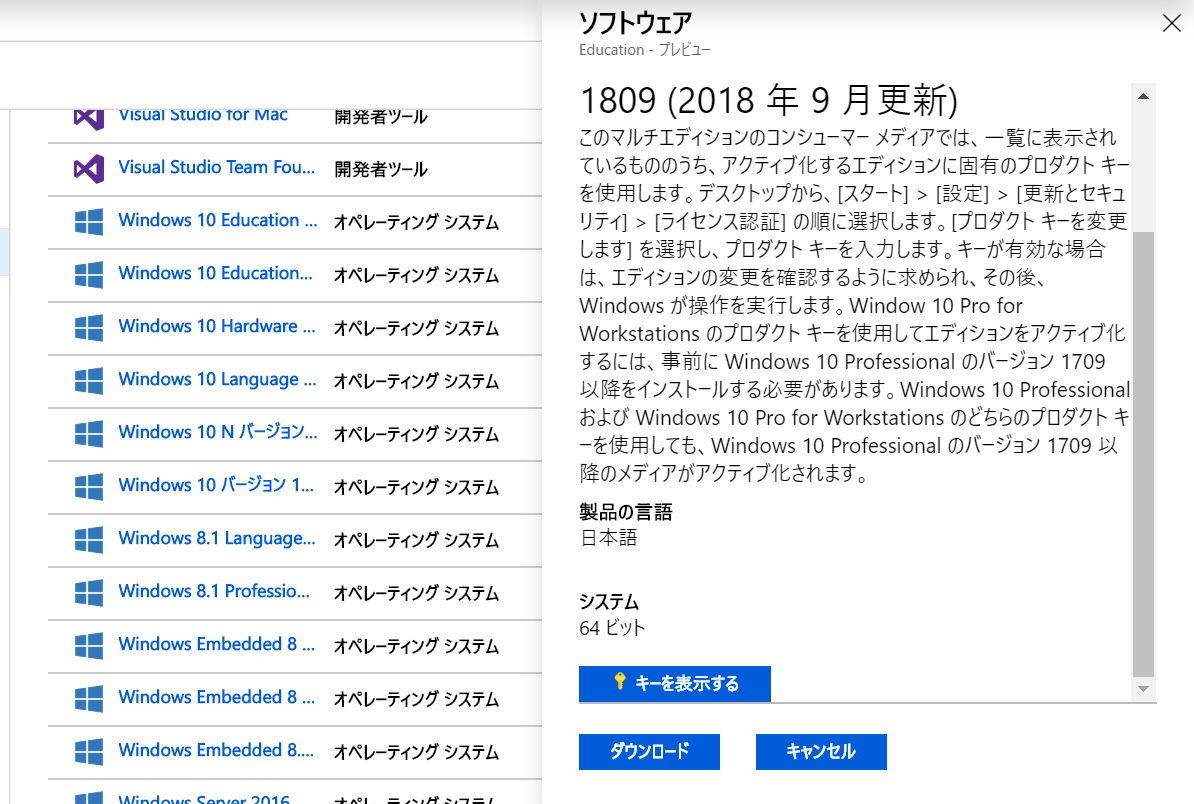Click the scrollbar up arrow in details panel
This screenshot has height=804, width=1194.
point(1143,96)
